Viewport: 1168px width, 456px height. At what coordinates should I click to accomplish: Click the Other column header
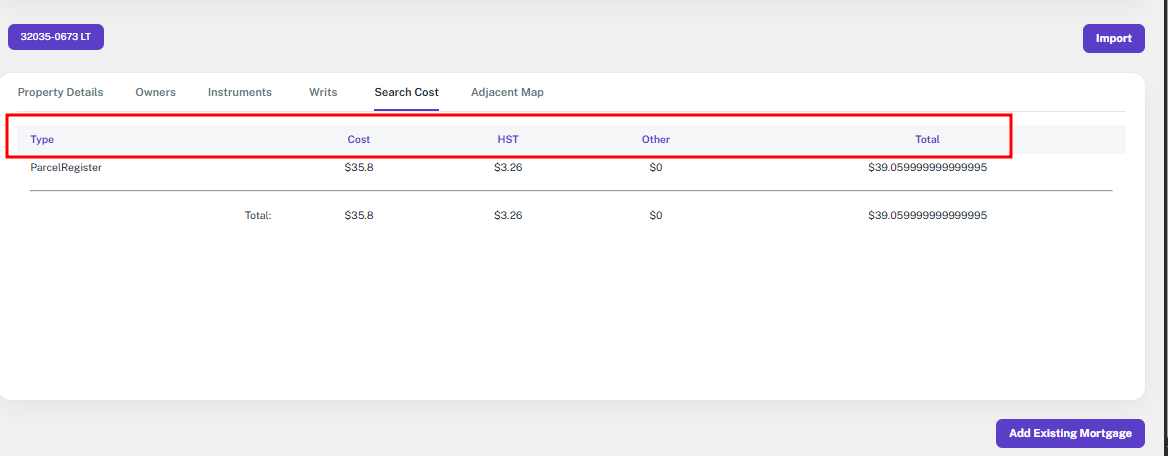coord(656,139)
